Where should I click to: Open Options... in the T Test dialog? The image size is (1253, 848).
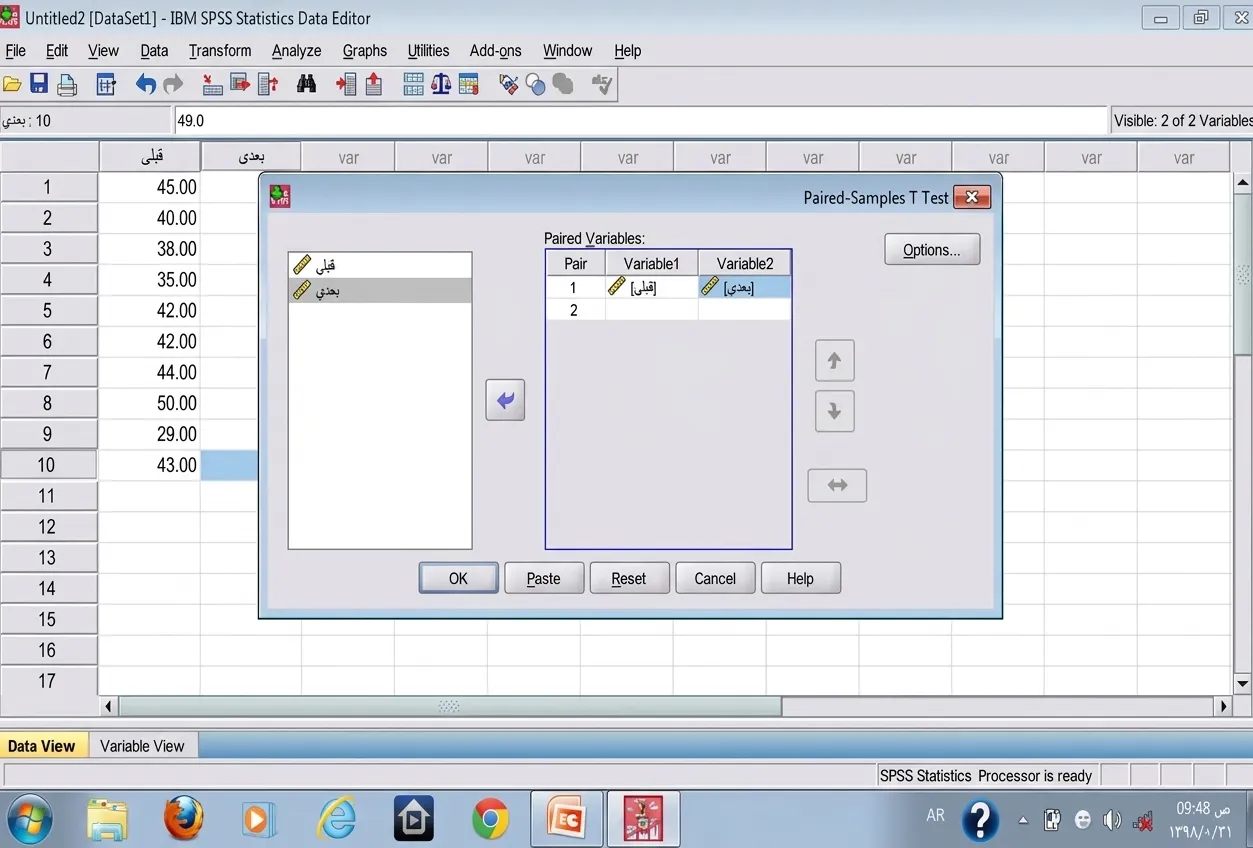pyautogui.click(x=932, y=250)
